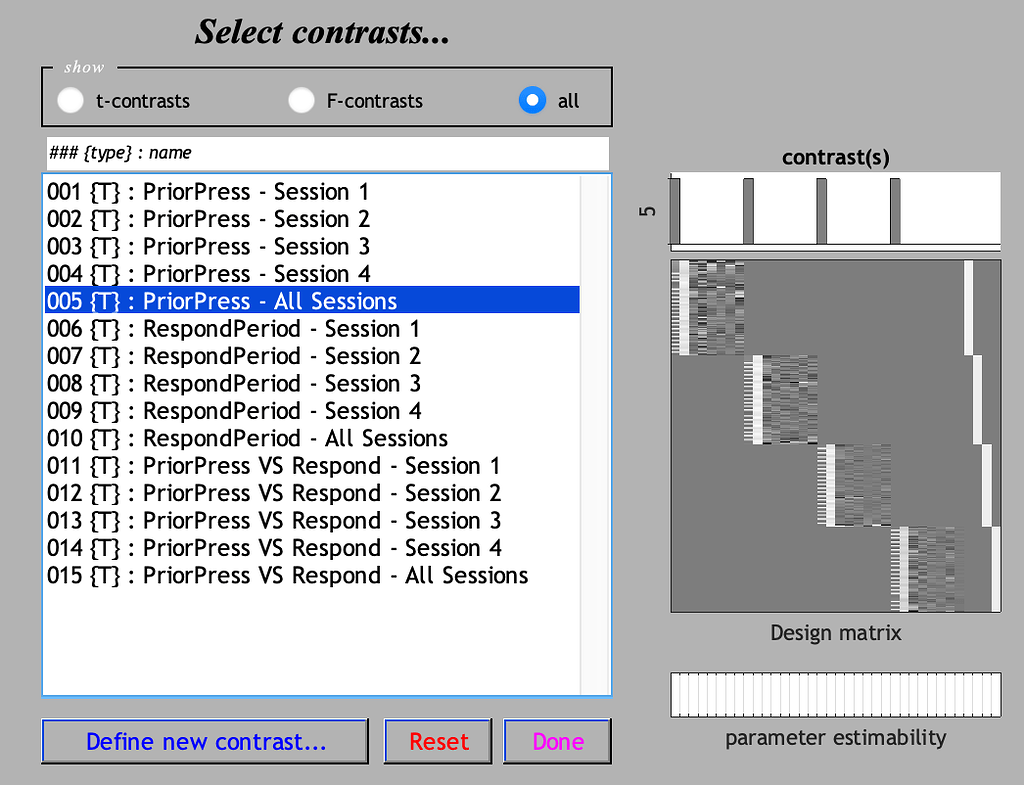The width and height of the screenshot is (1024, 785).
Task: Enable the all contrasts filter
Action: point(532,100)
